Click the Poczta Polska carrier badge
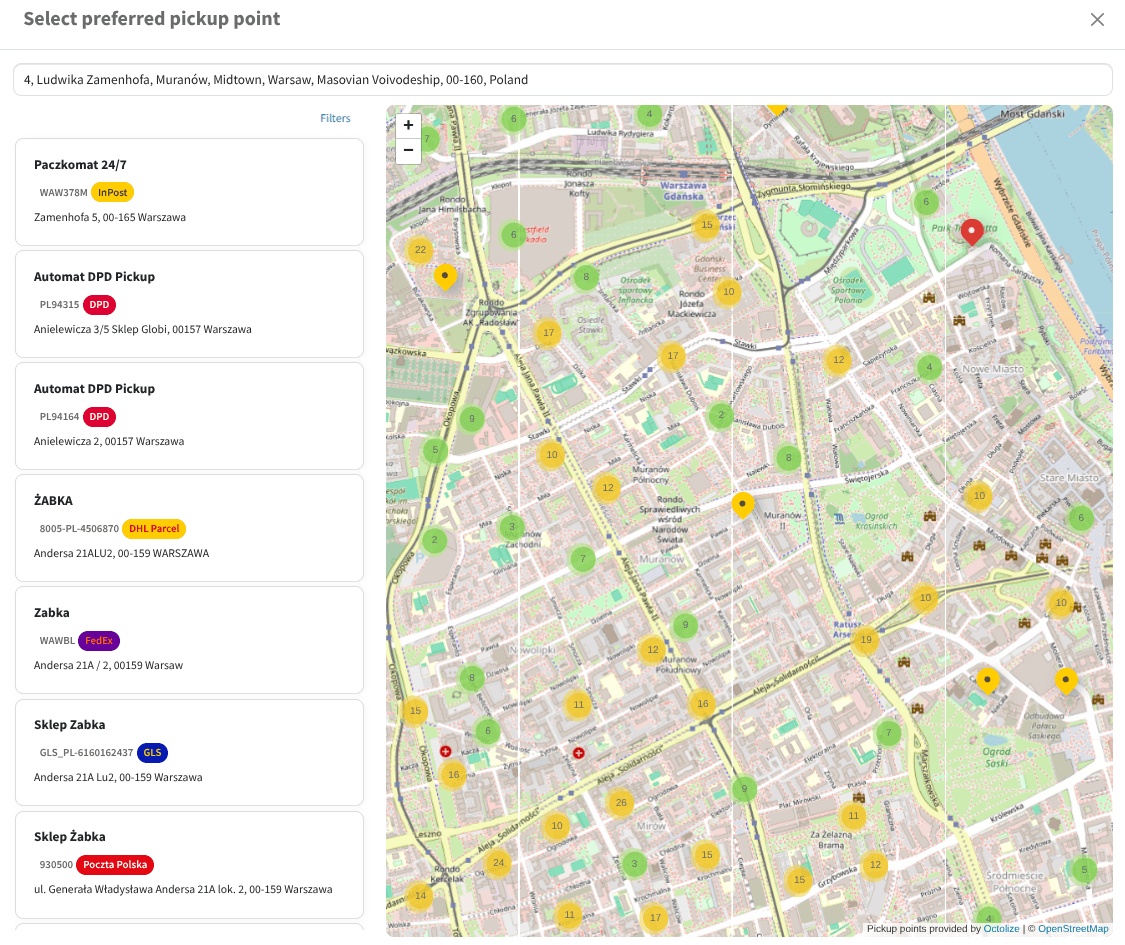 (x=115, y=865)
